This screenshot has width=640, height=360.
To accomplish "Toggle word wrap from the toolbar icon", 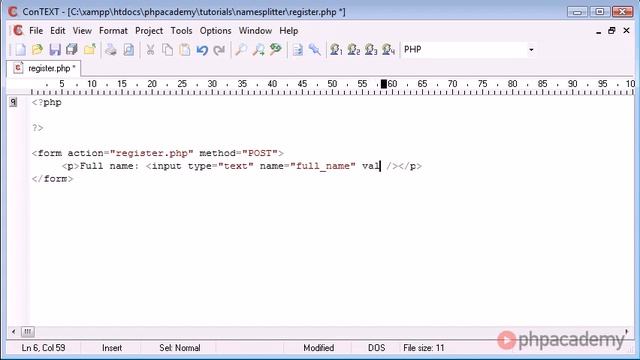I will pos(298,50).
